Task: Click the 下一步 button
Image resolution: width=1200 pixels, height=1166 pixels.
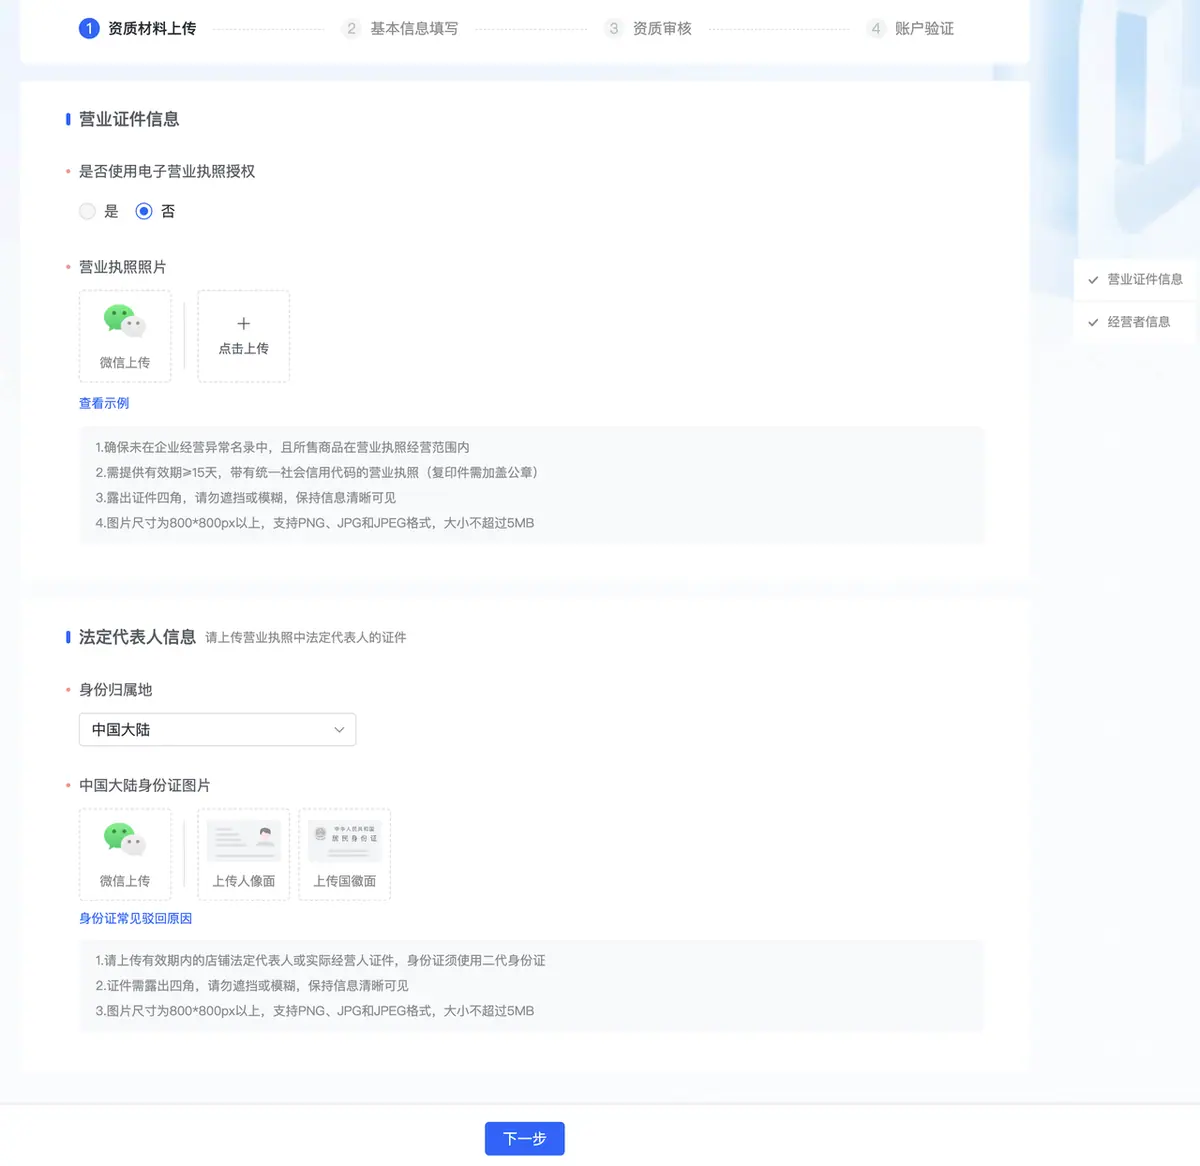Action: (x=525, y=1138)
